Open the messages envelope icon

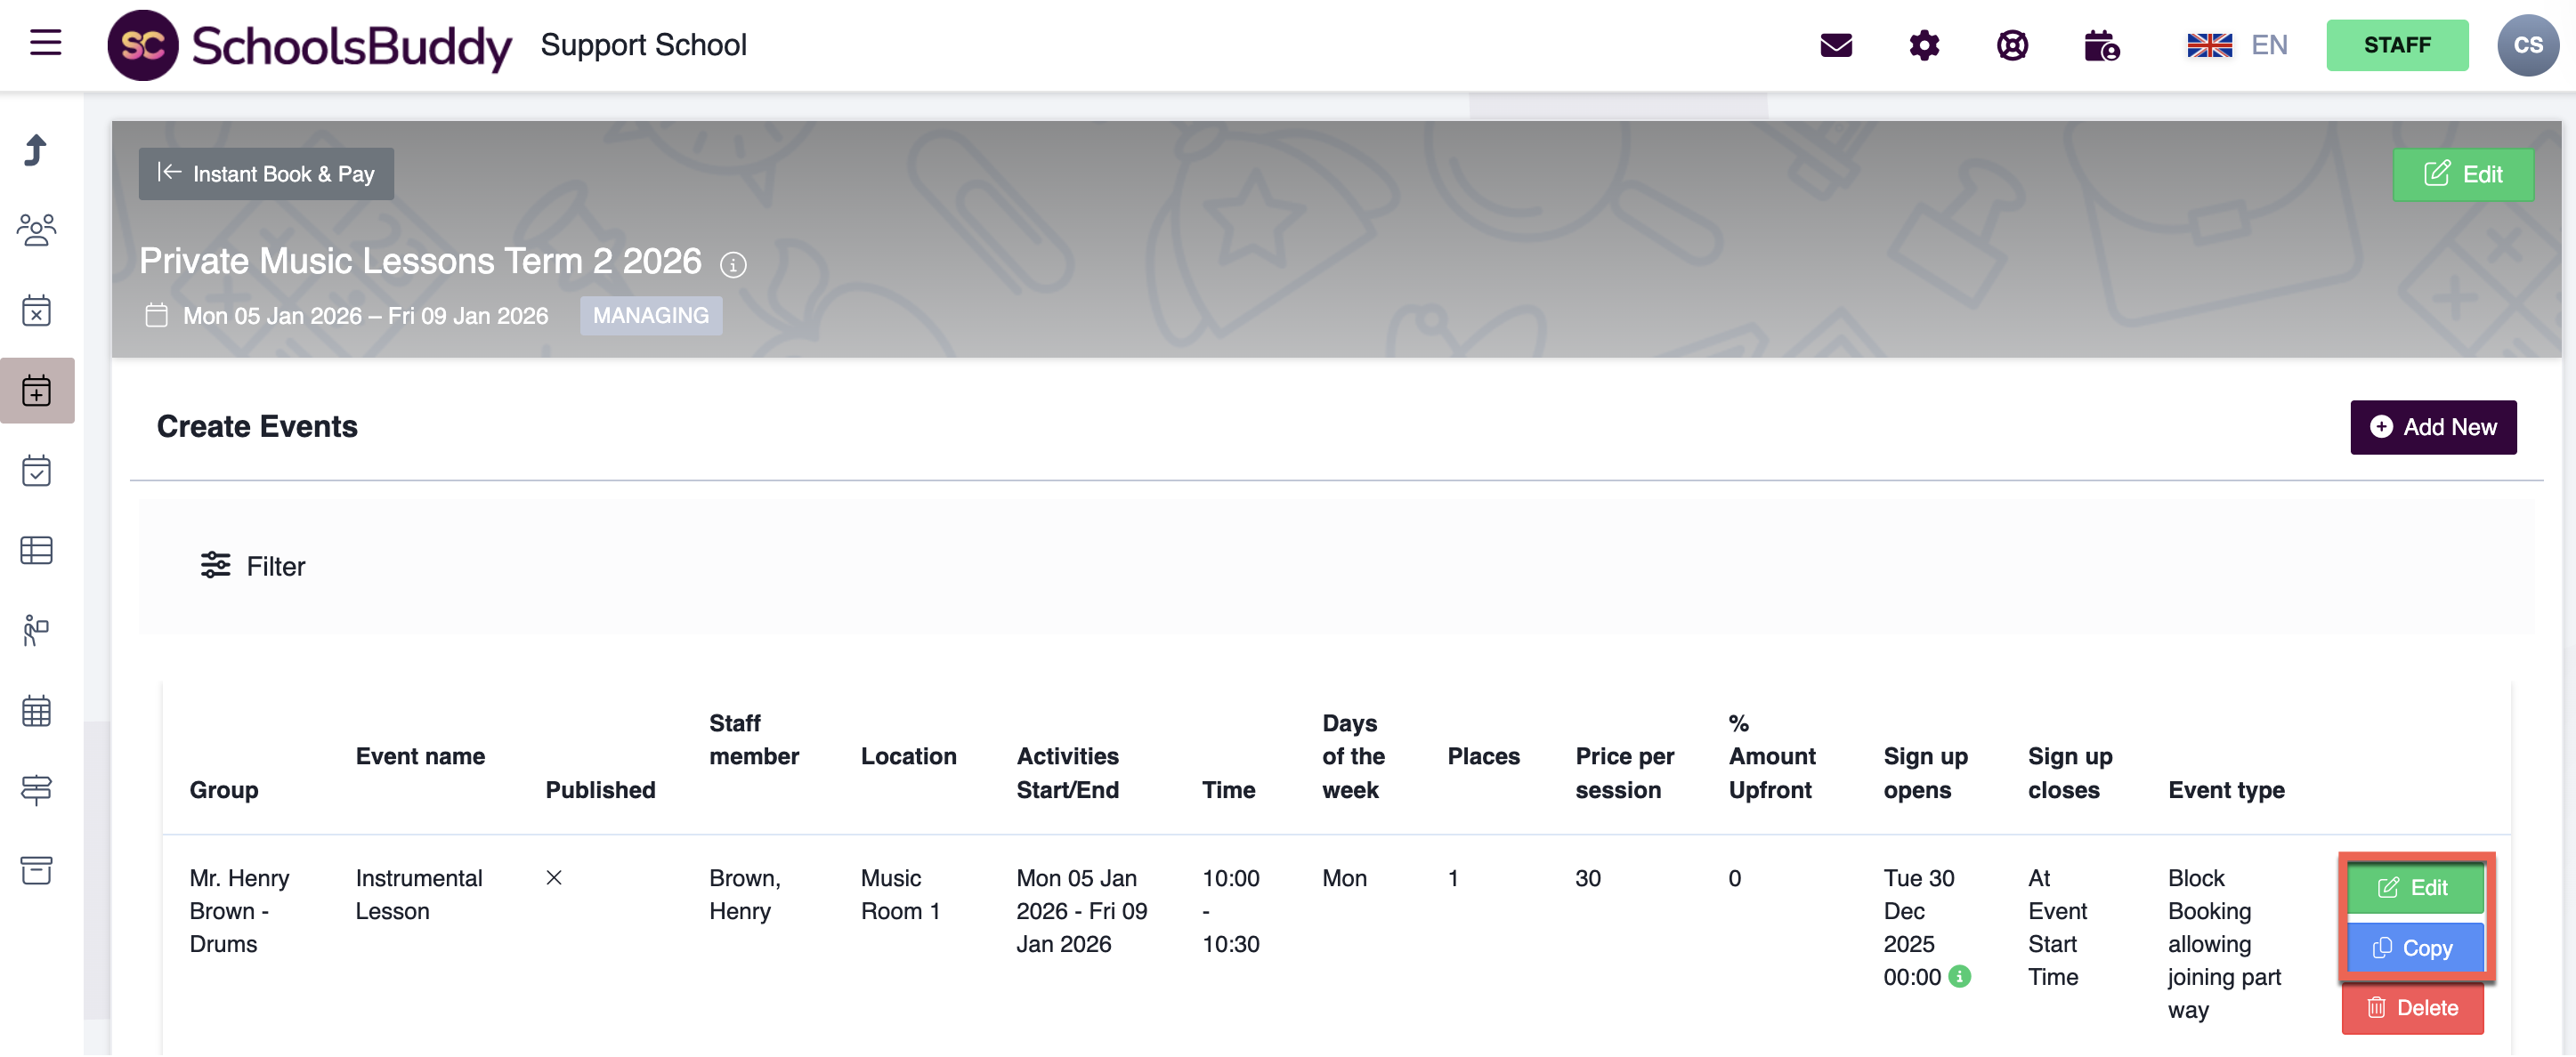1835,45
